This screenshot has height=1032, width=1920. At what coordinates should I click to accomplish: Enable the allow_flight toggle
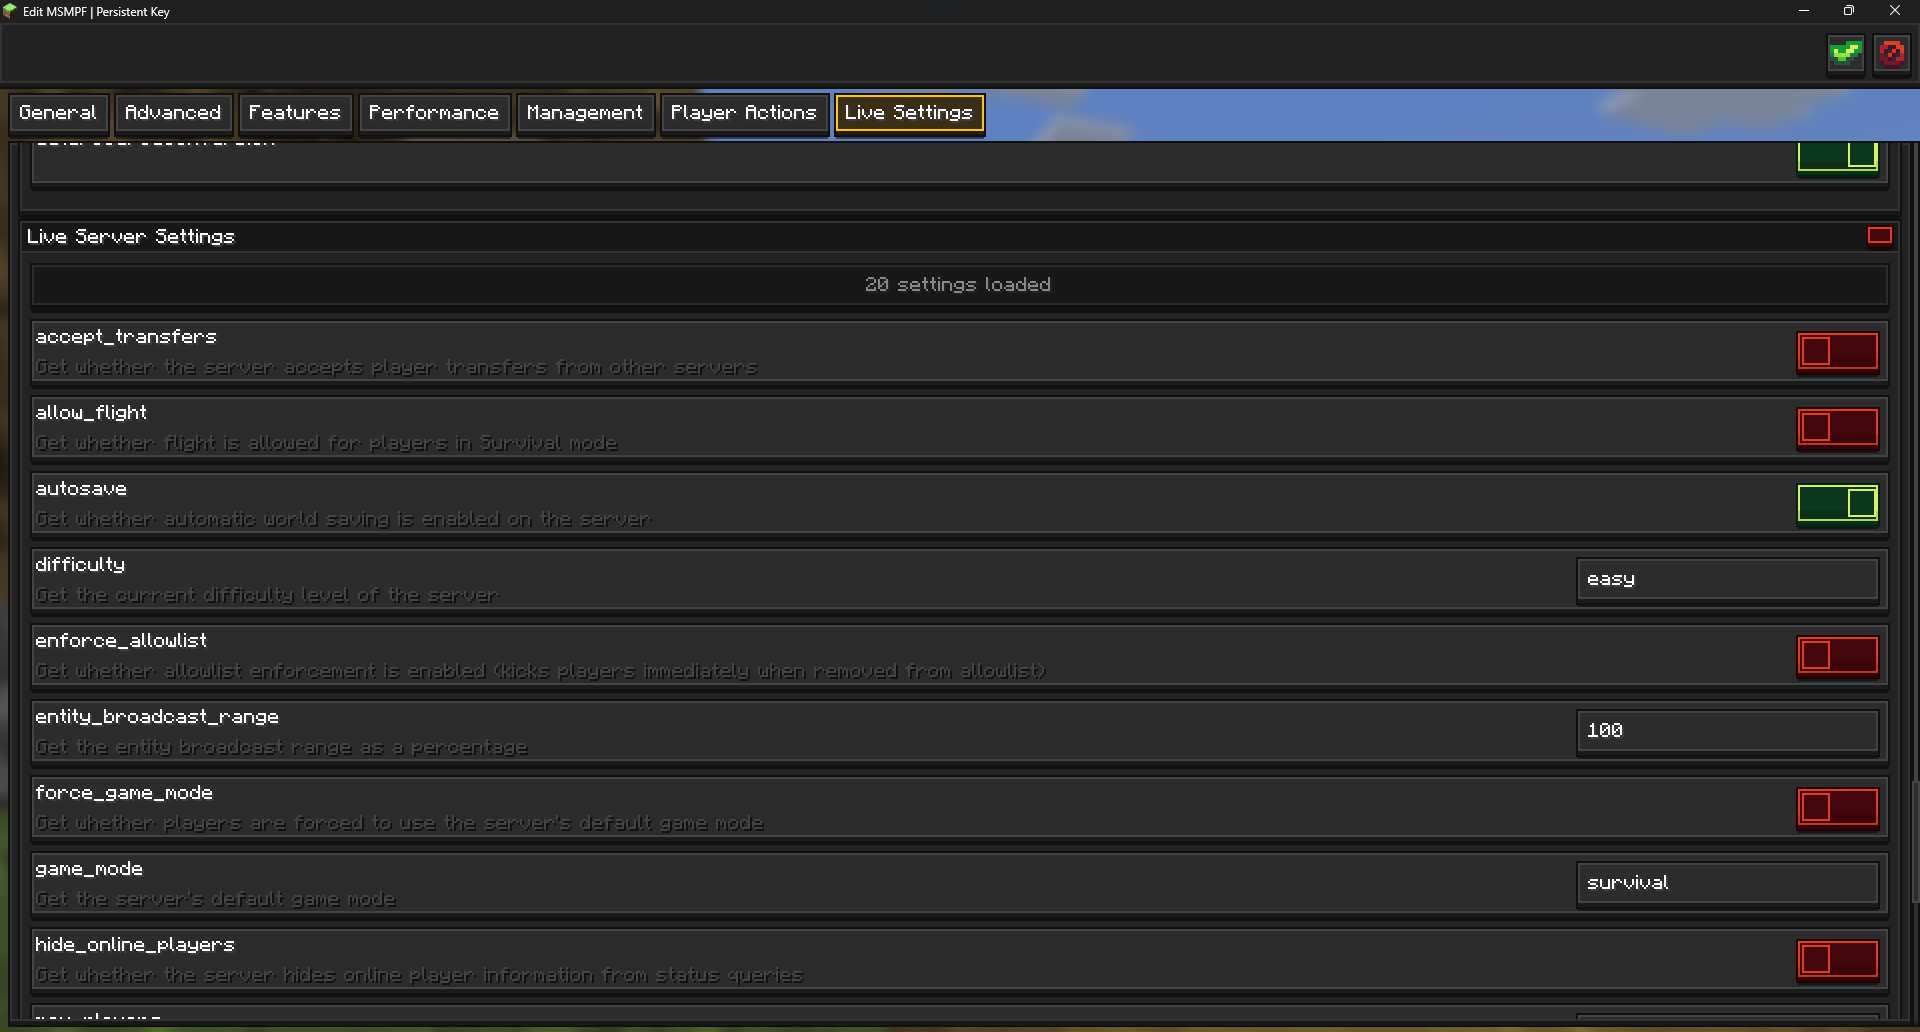point(1838,428)
